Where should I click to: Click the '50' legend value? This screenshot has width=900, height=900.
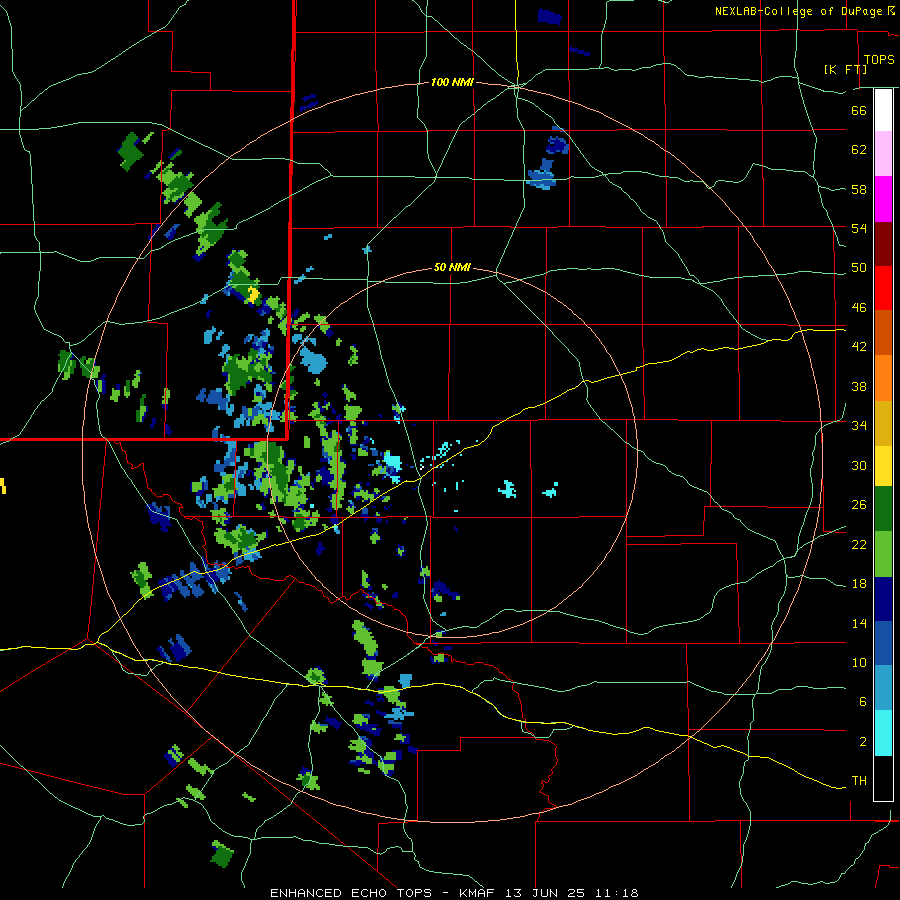(x=859, y=267)
